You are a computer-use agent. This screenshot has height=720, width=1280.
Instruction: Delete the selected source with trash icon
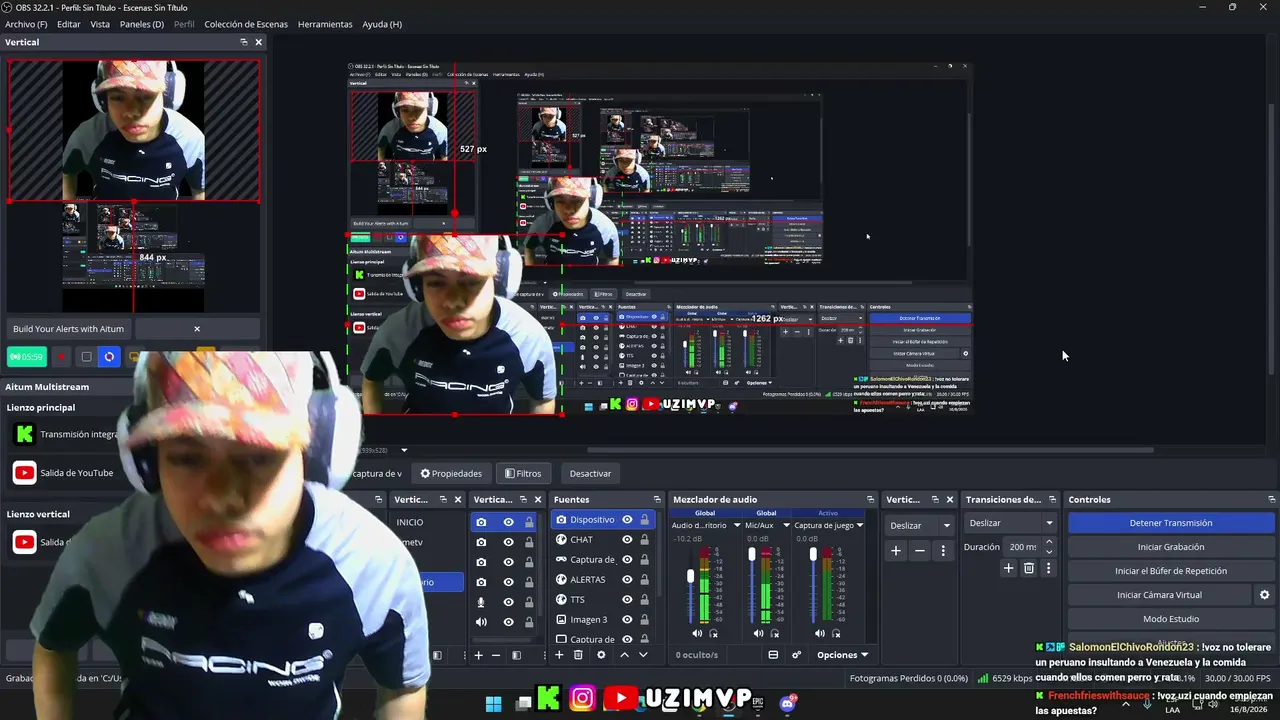tap(578, 655)
